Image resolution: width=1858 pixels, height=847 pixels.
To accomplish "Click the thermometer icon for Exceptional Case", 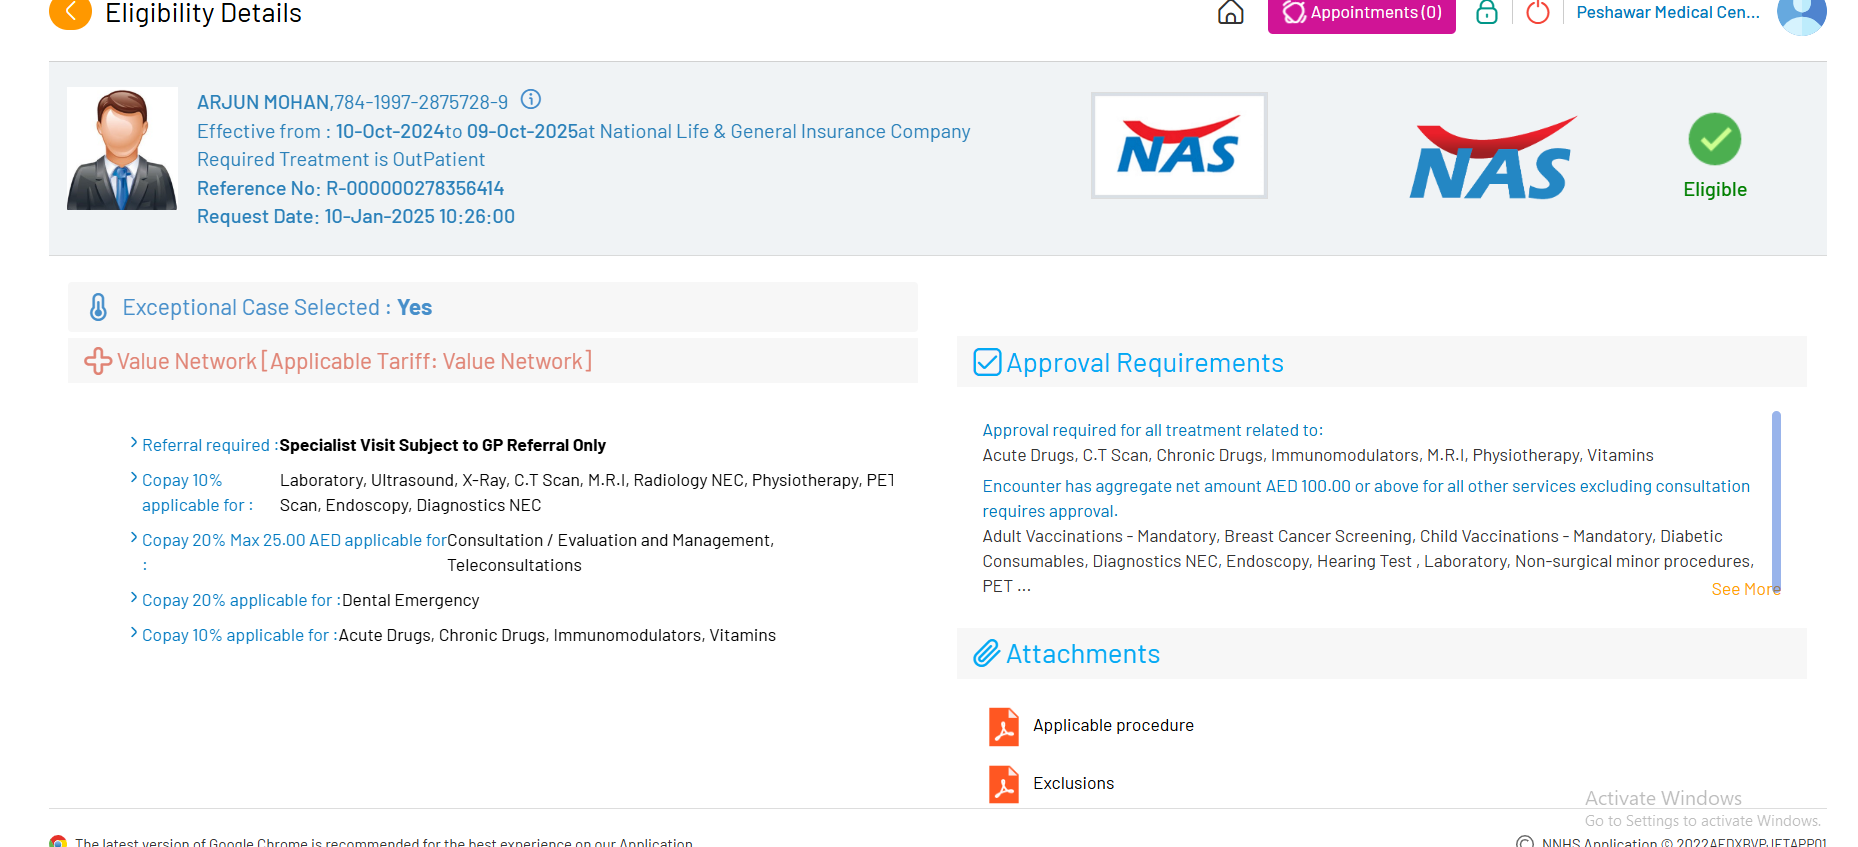I will coord(98,307).
